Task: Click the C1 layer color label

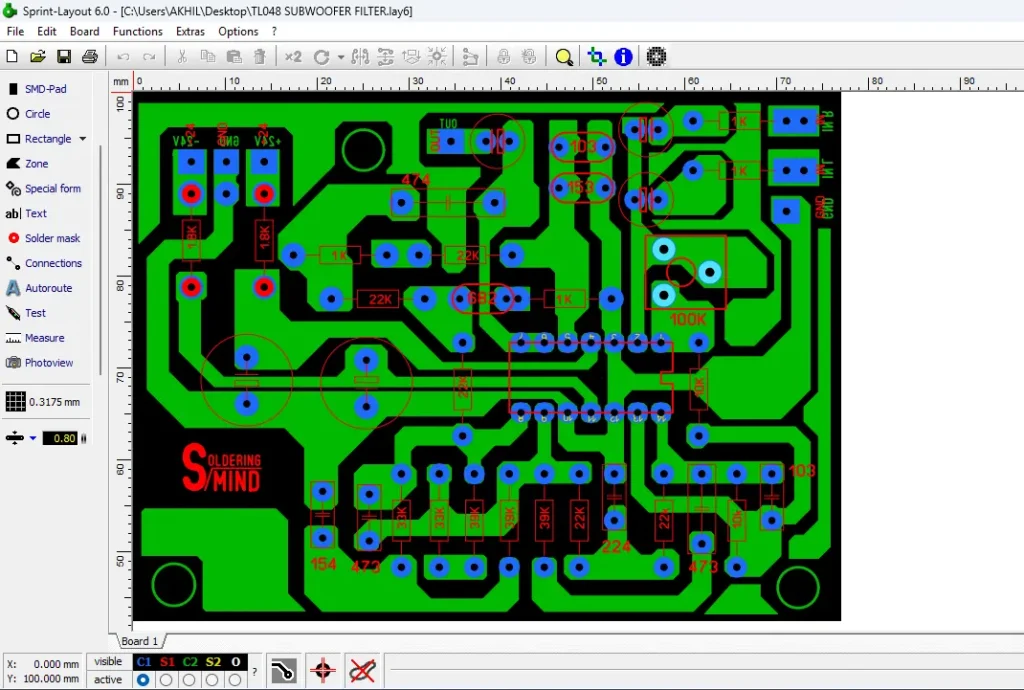Action: (x=143, y=661)
